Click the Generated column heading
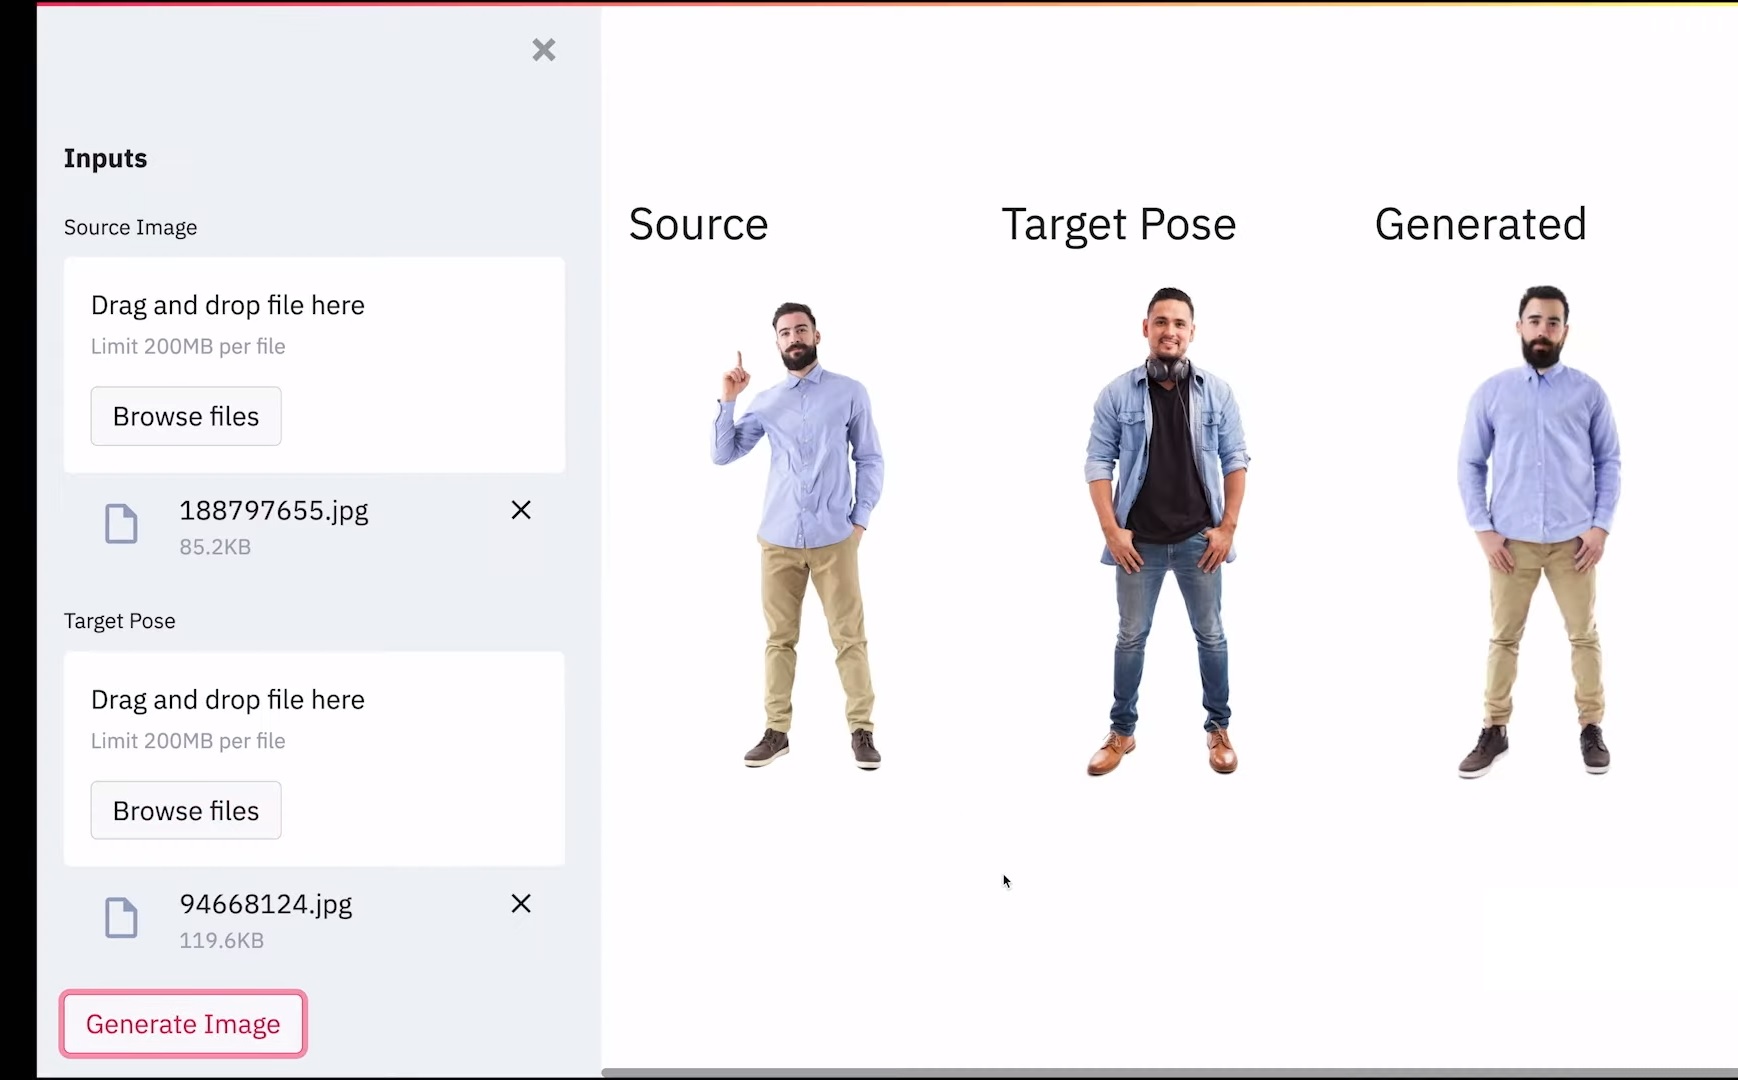The image size is (1738, 1080). coord(1481,224)
